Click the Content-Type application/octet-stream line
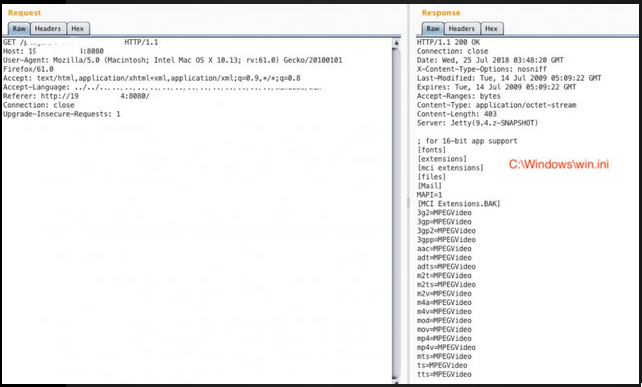The image size is (642, 387). [497, 105]
